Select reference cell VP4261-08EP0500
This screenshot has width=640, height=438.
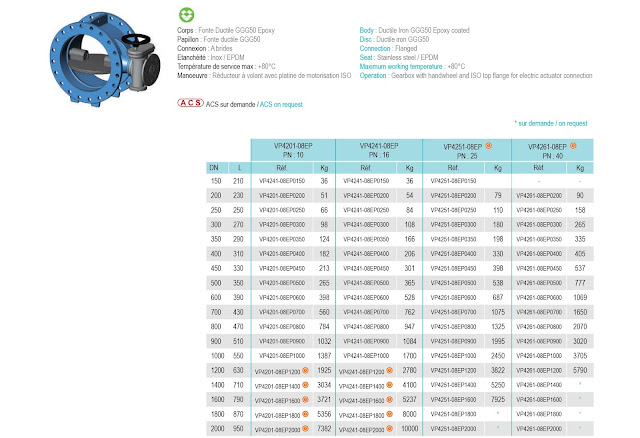pyautogui.click(x=539, y=283)
